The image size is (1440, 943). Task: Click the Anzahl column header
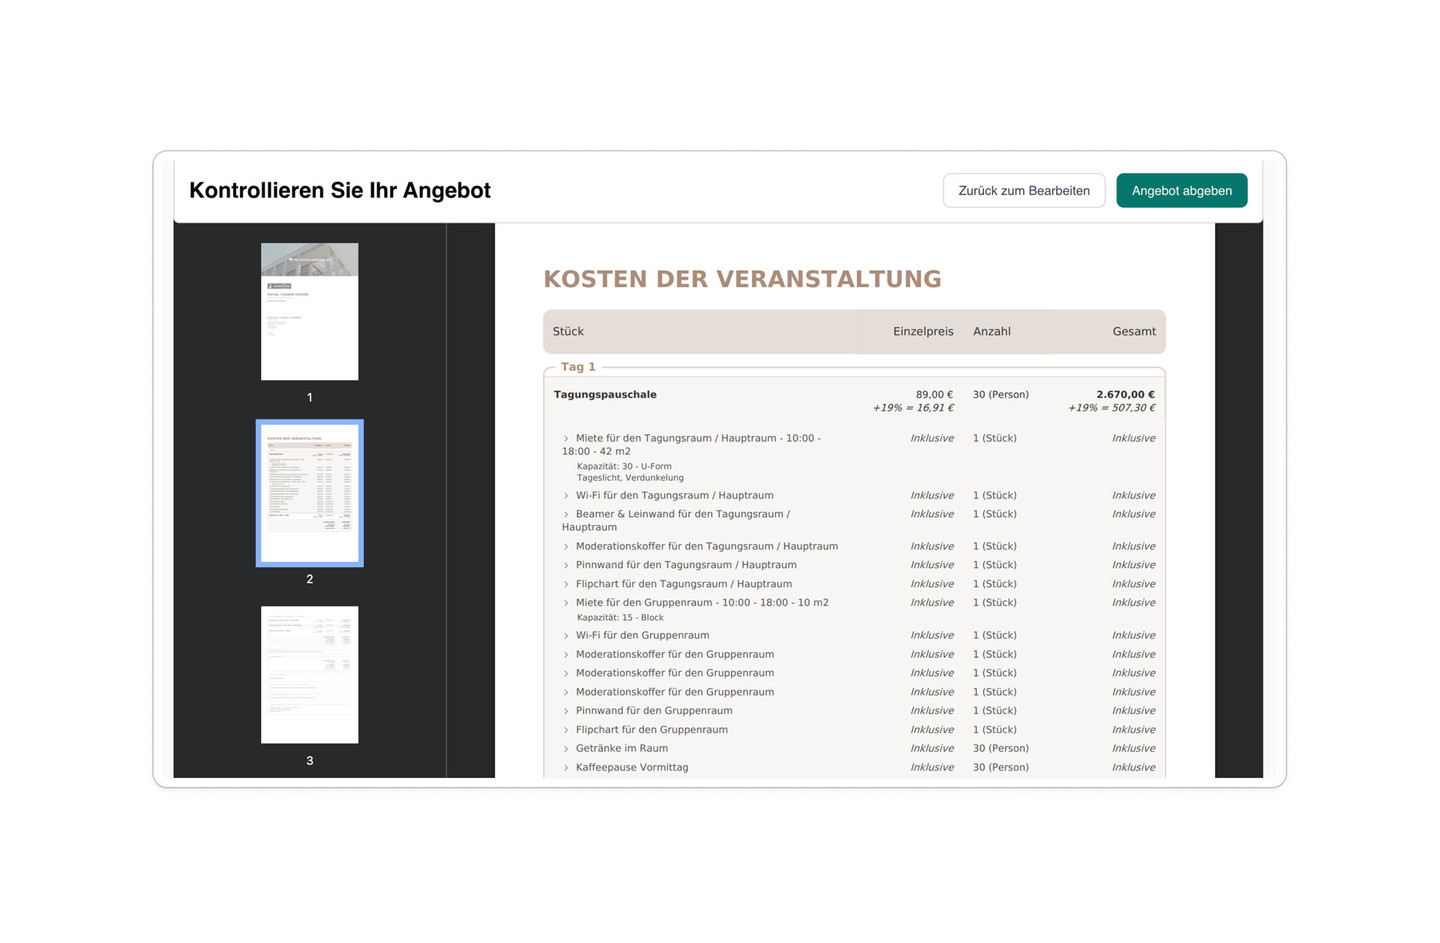(x=992, y=331)
